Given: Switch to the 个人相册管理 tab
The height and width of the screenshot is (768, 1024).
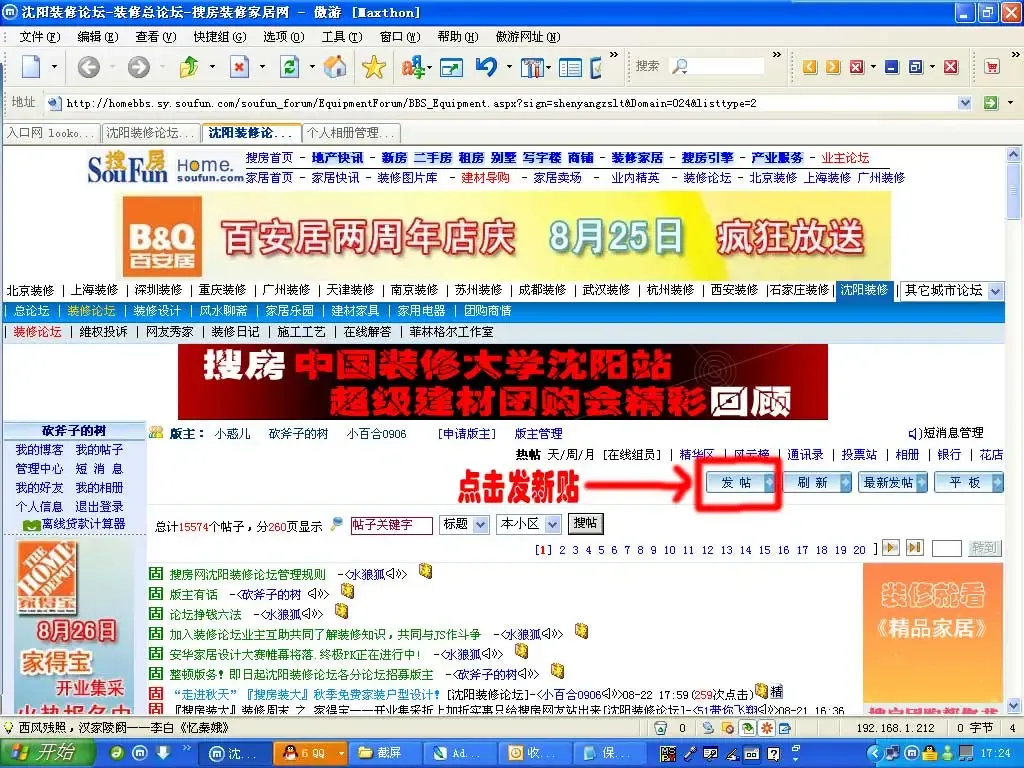Looking at the screenshot, I should point(351,133).
